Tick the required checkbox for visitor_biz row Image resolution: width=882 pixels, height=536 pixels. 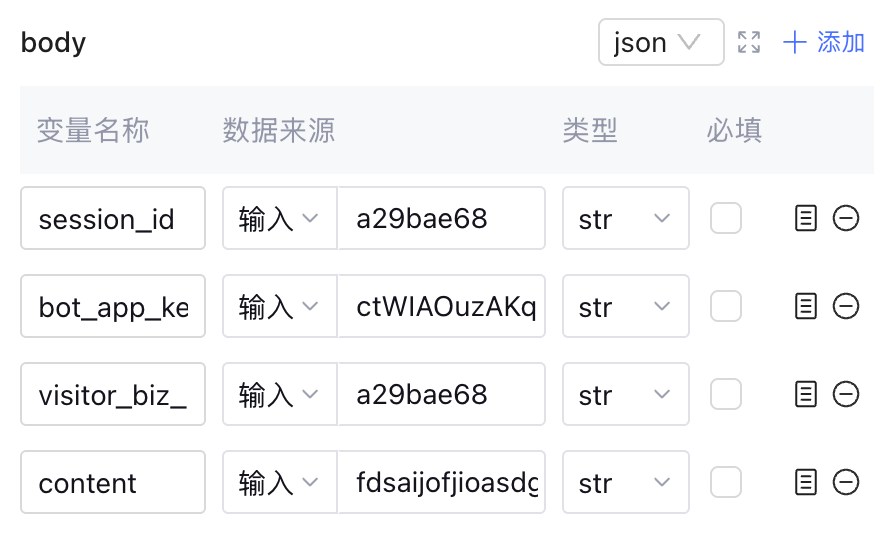[x=726, y=394]
